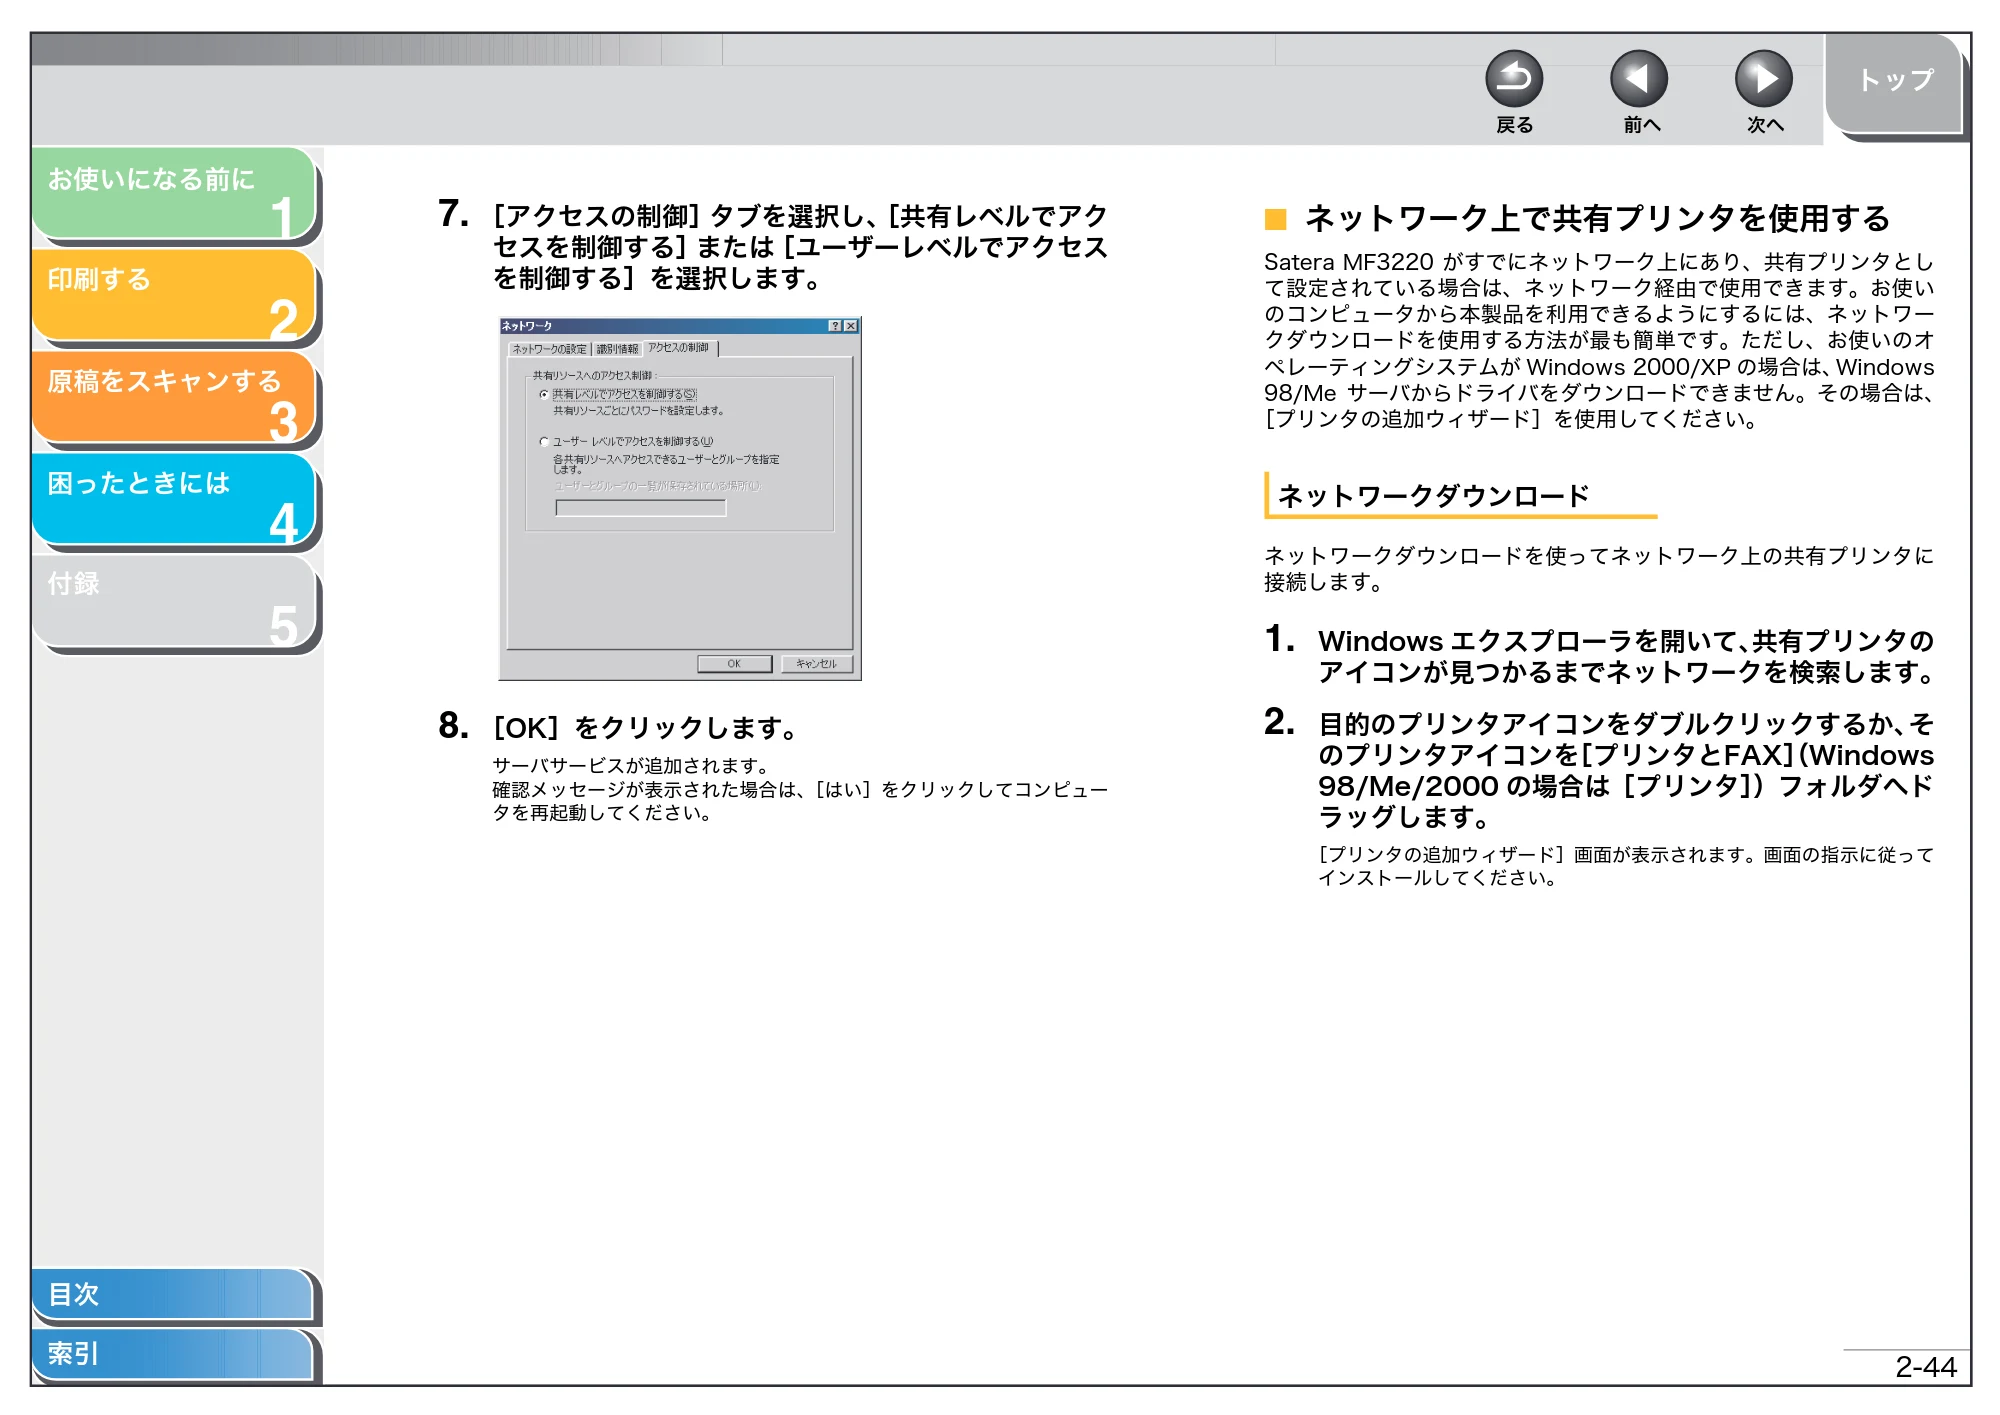Close the ネットワーク dialog with X button
The height and width of the screenshot is (1415, 2000).
pyautogui.click(x=851, y=326)
